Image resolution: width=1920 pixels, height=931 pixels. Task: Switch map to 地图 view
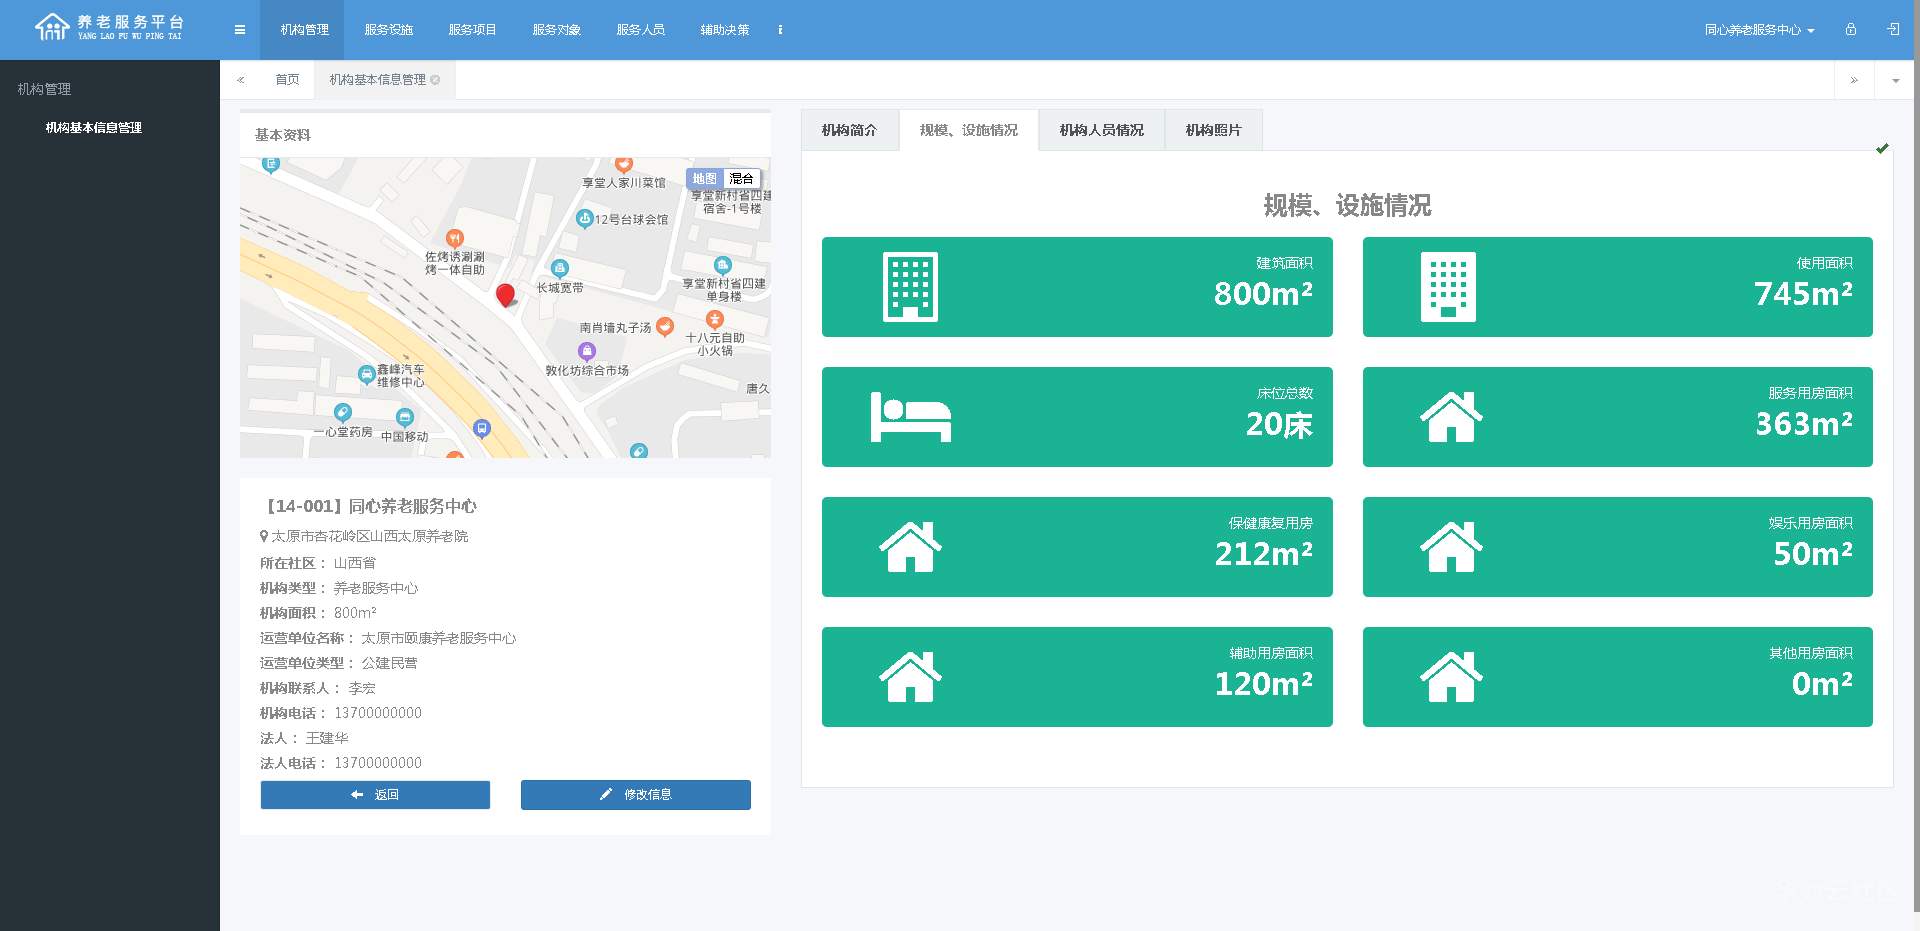[x=705, y=178]
